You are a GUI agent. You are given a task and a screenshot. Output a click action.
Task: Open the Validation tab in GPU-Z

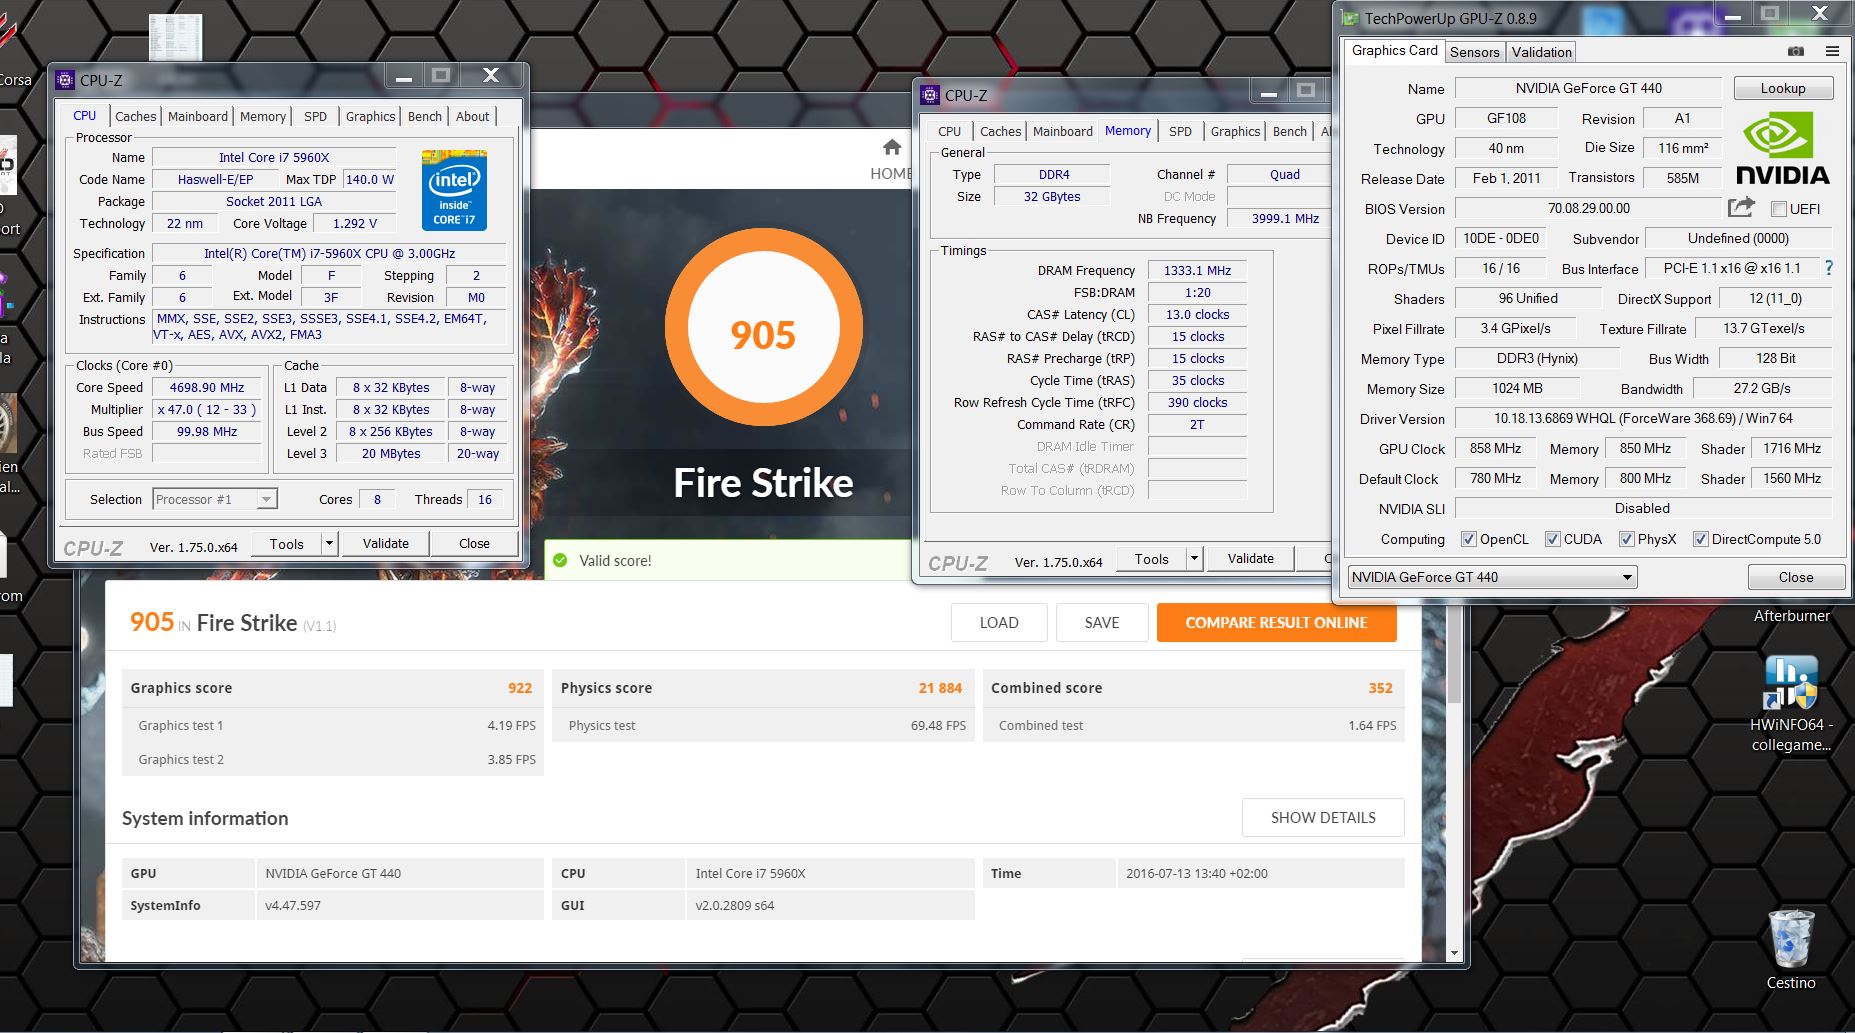pyautogui.click(x=1541, y=52)
